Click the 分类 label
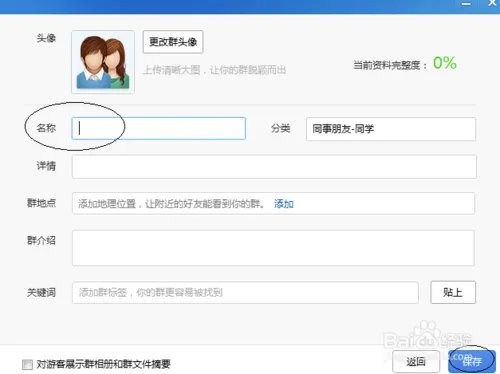The image size is (500, 374). tap(280, 128)
